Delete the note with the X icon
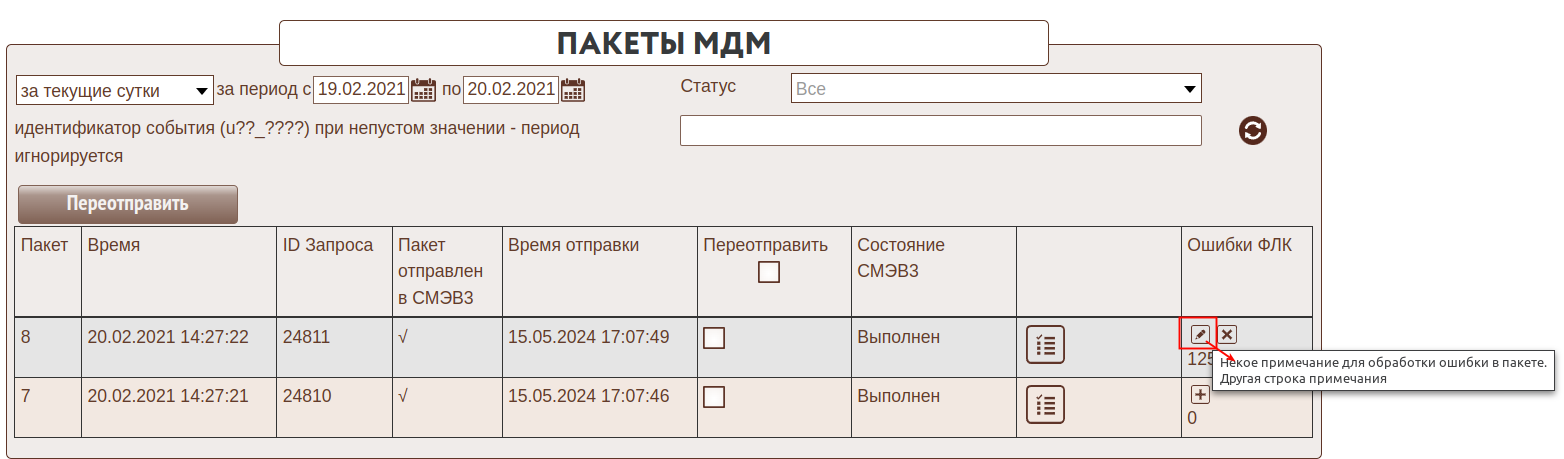Screen dimensions: 1564x459 point(1228,334)
